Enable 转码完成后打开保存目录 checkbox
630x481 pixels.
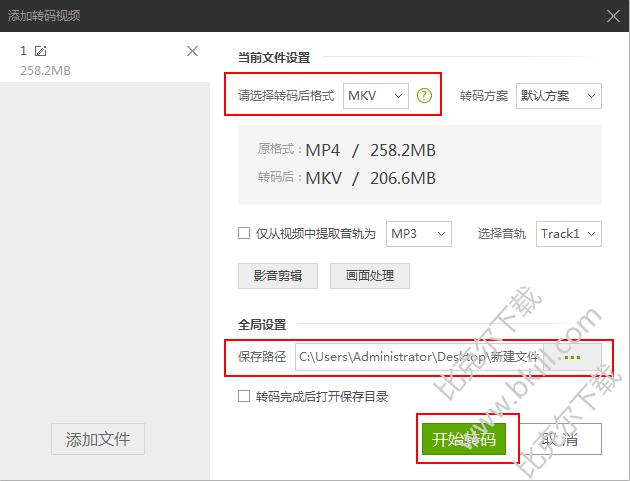pos(244,396)
